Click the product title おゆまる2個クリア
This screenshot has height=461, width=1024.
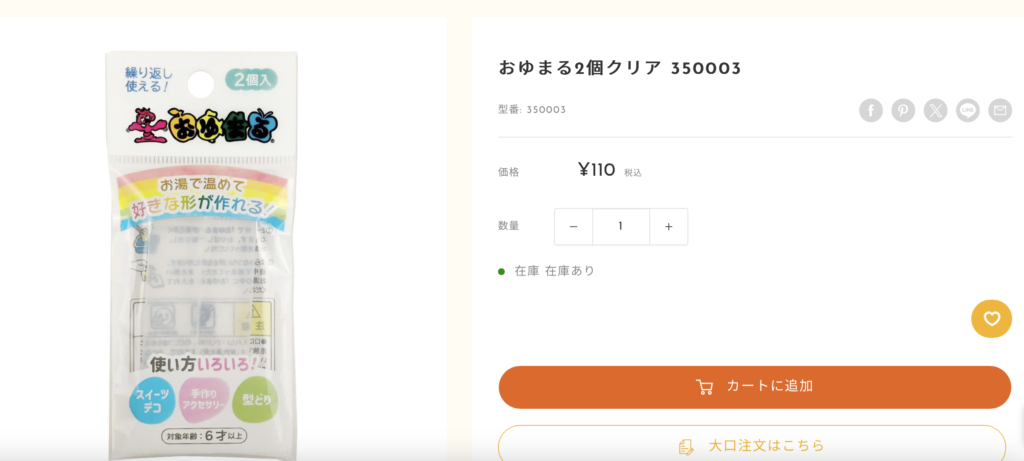tap(619, 68)
